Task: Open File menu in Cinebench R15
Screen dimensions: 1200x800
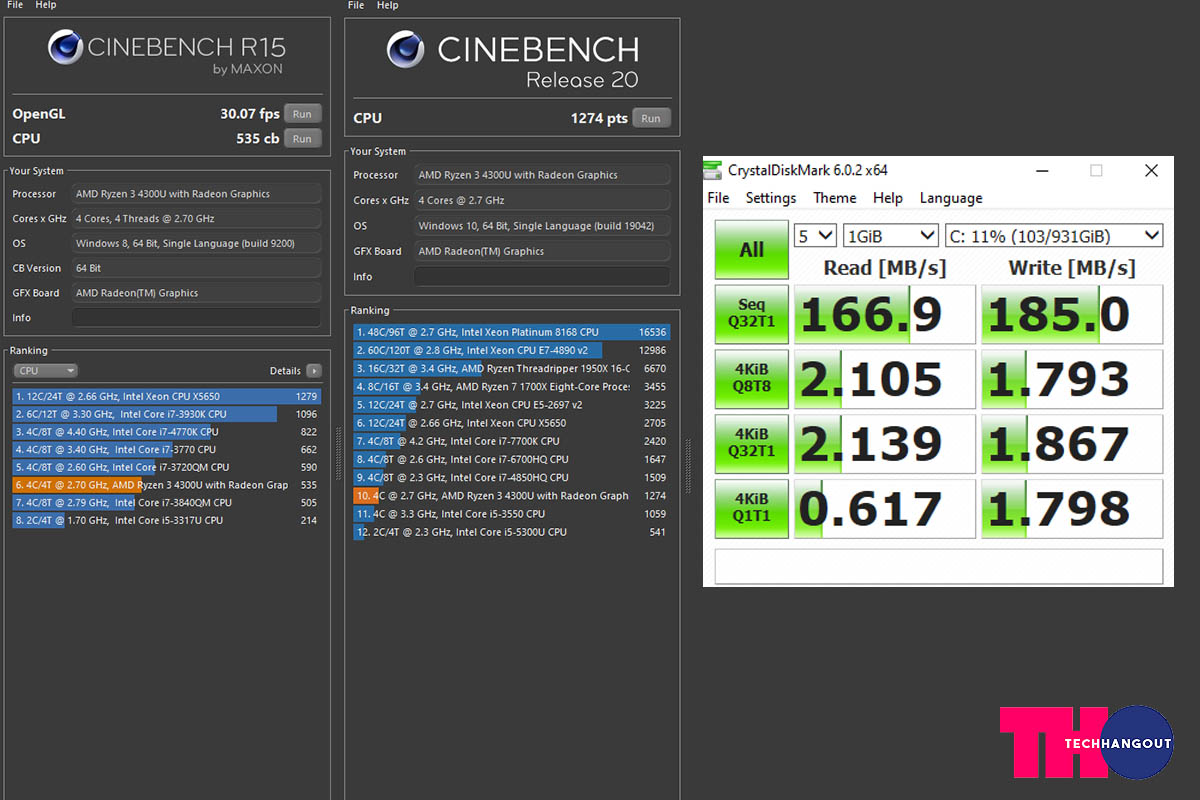Action: (15, 5)
